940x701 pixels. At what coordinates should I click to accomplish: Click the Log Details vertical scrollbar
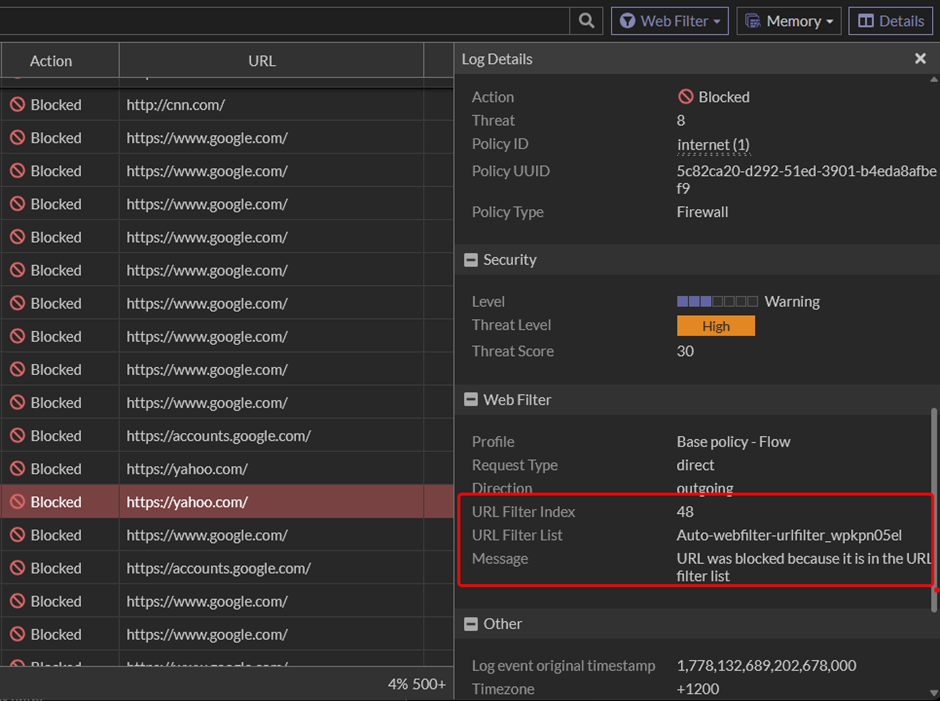(x=934, y=510)
